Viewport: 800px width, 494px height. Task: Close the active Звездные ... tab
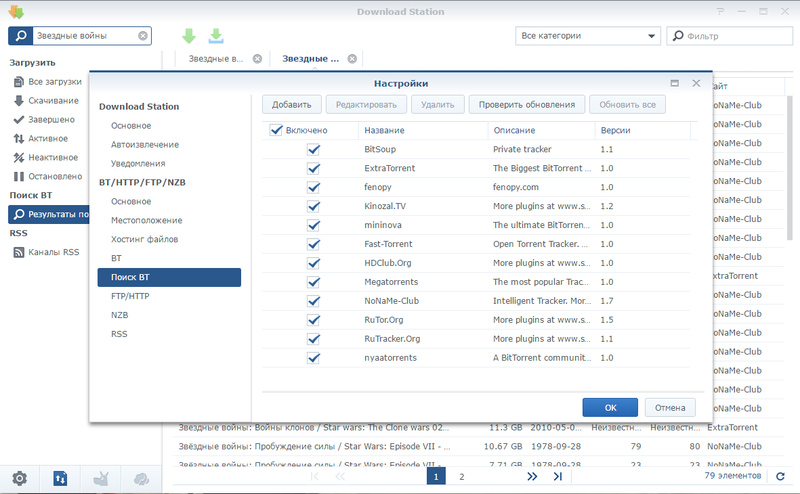[352, 59]
